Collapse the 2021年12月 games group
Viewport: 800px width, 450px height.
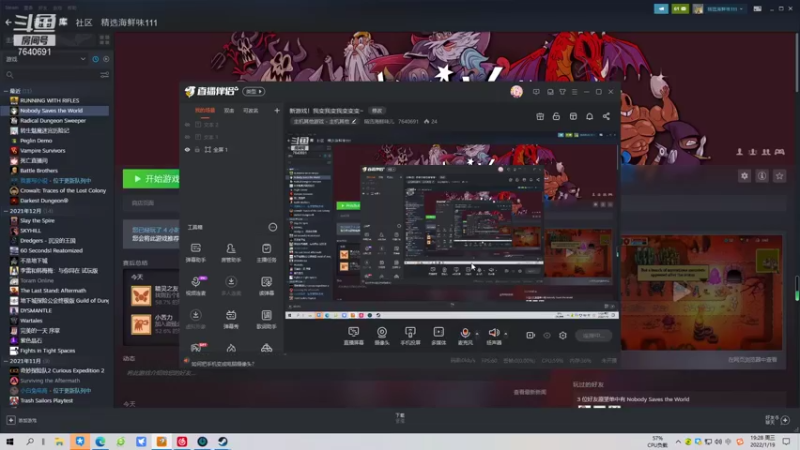pos(6,211)
